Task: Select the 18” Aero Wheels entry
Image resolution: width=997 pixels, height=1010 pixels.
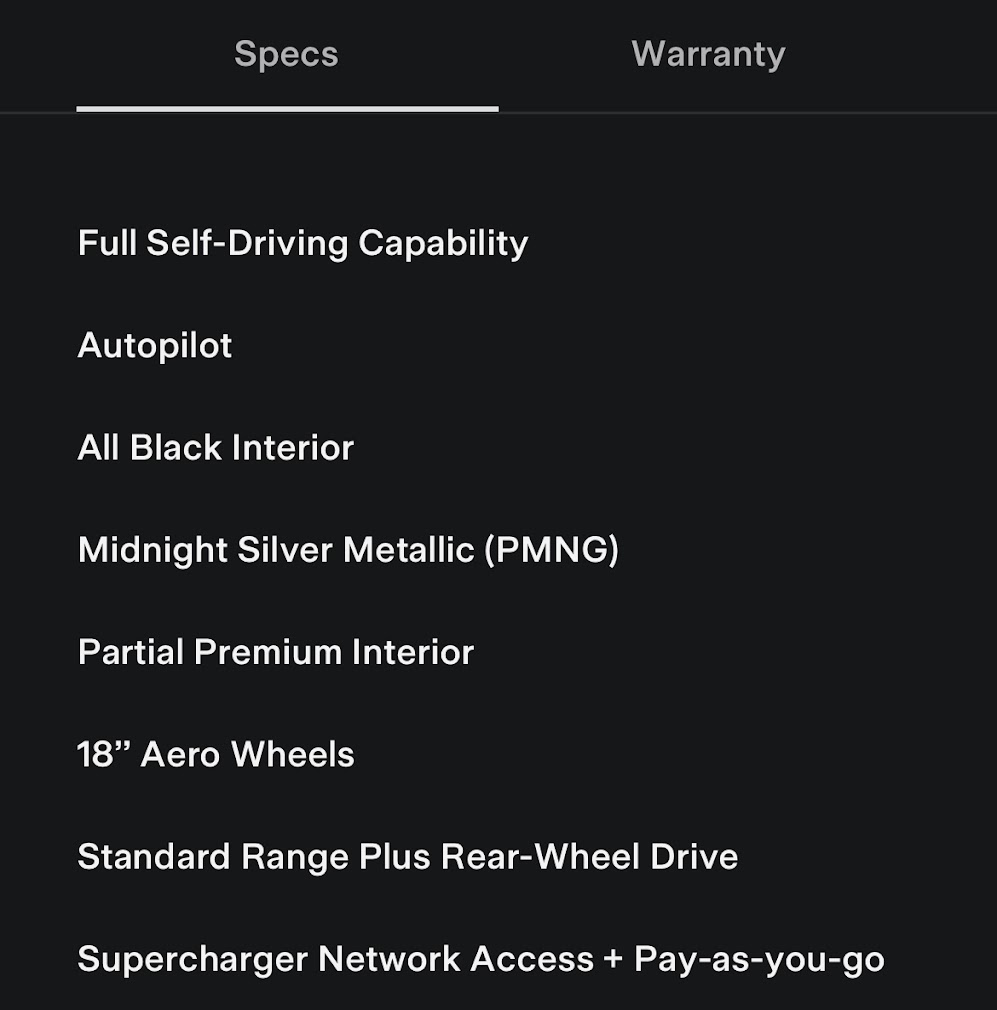Action: (x=216, y=754)
